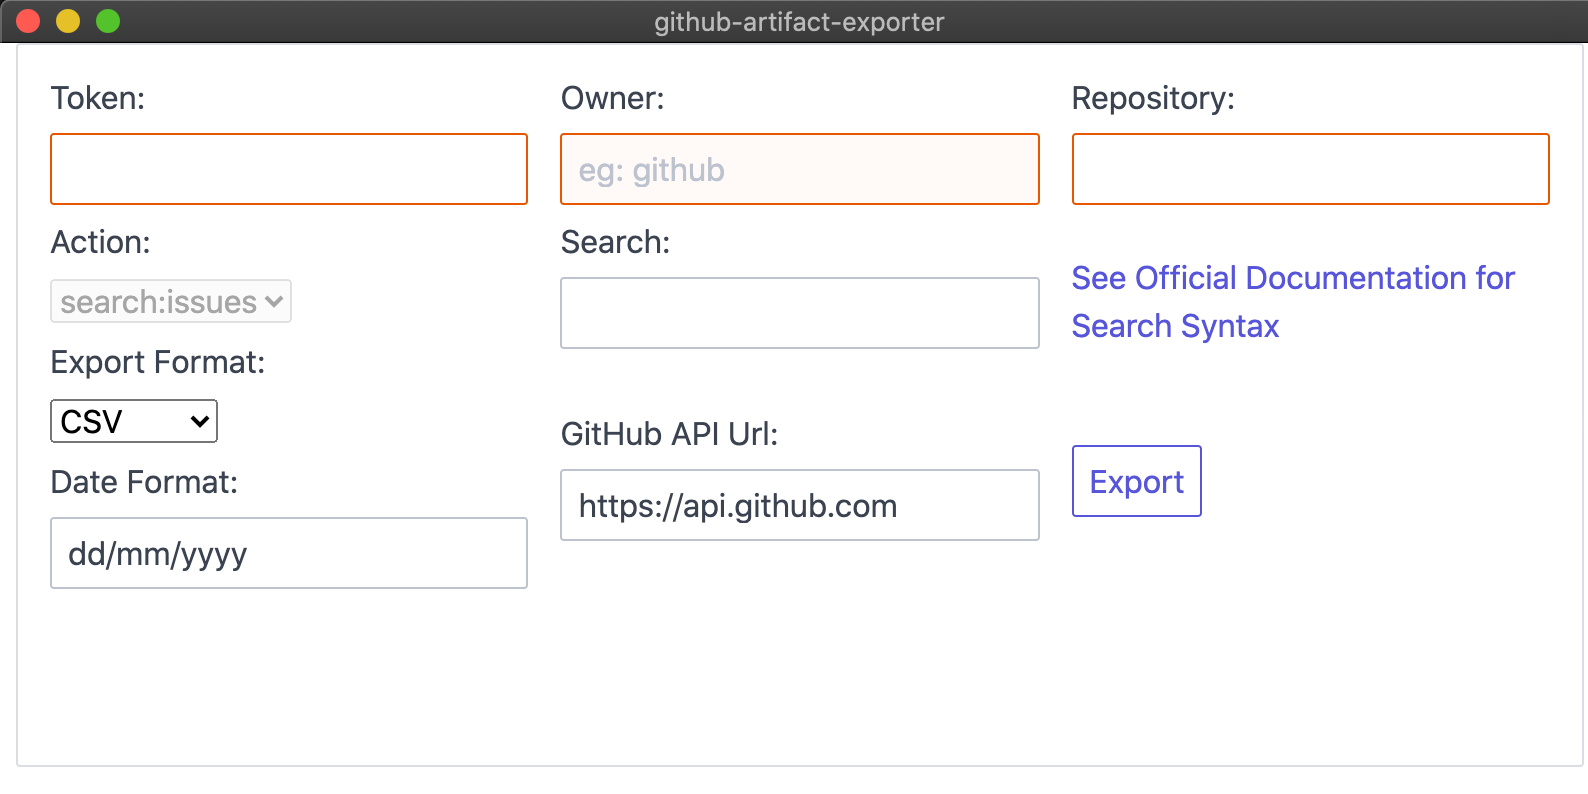Click the yellow minimize button
1588x794 pixels.
tap(68, 20)
